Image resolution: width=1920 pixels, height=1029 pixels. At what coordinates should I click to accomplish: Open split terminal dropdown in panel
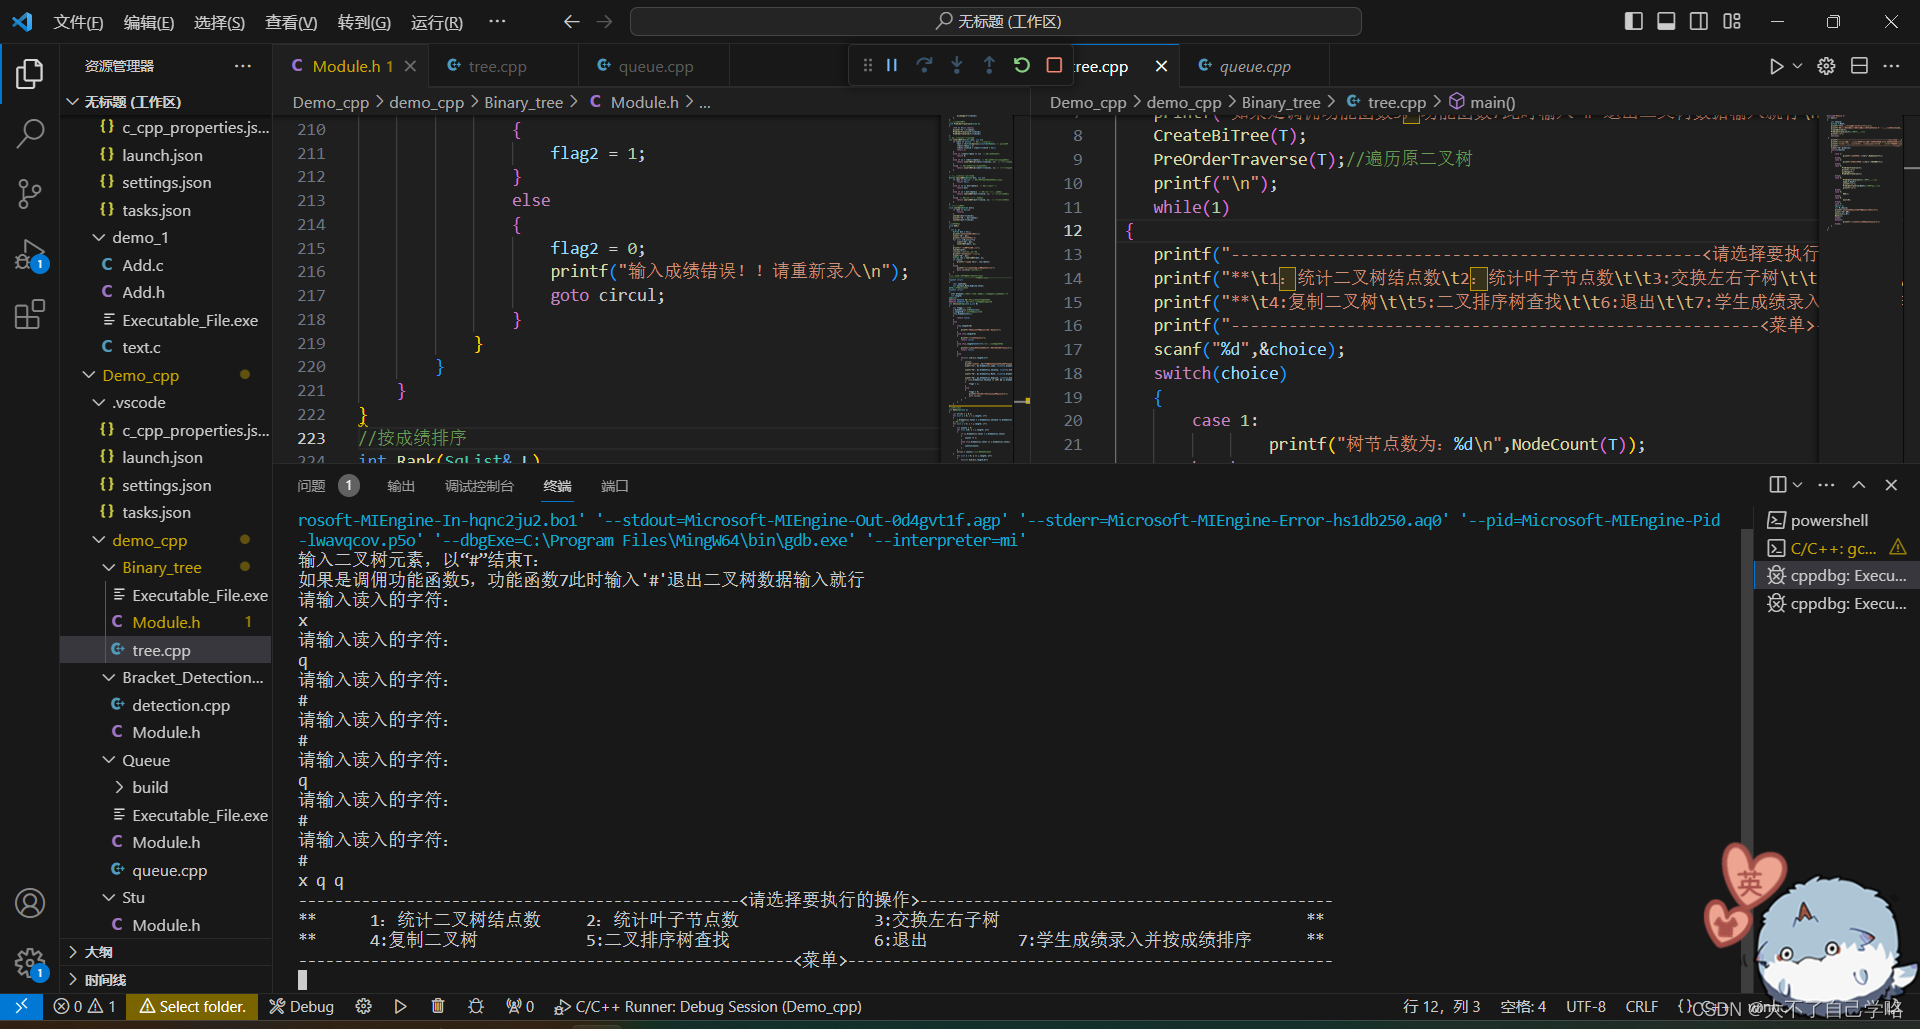[x=1797, y=485]
